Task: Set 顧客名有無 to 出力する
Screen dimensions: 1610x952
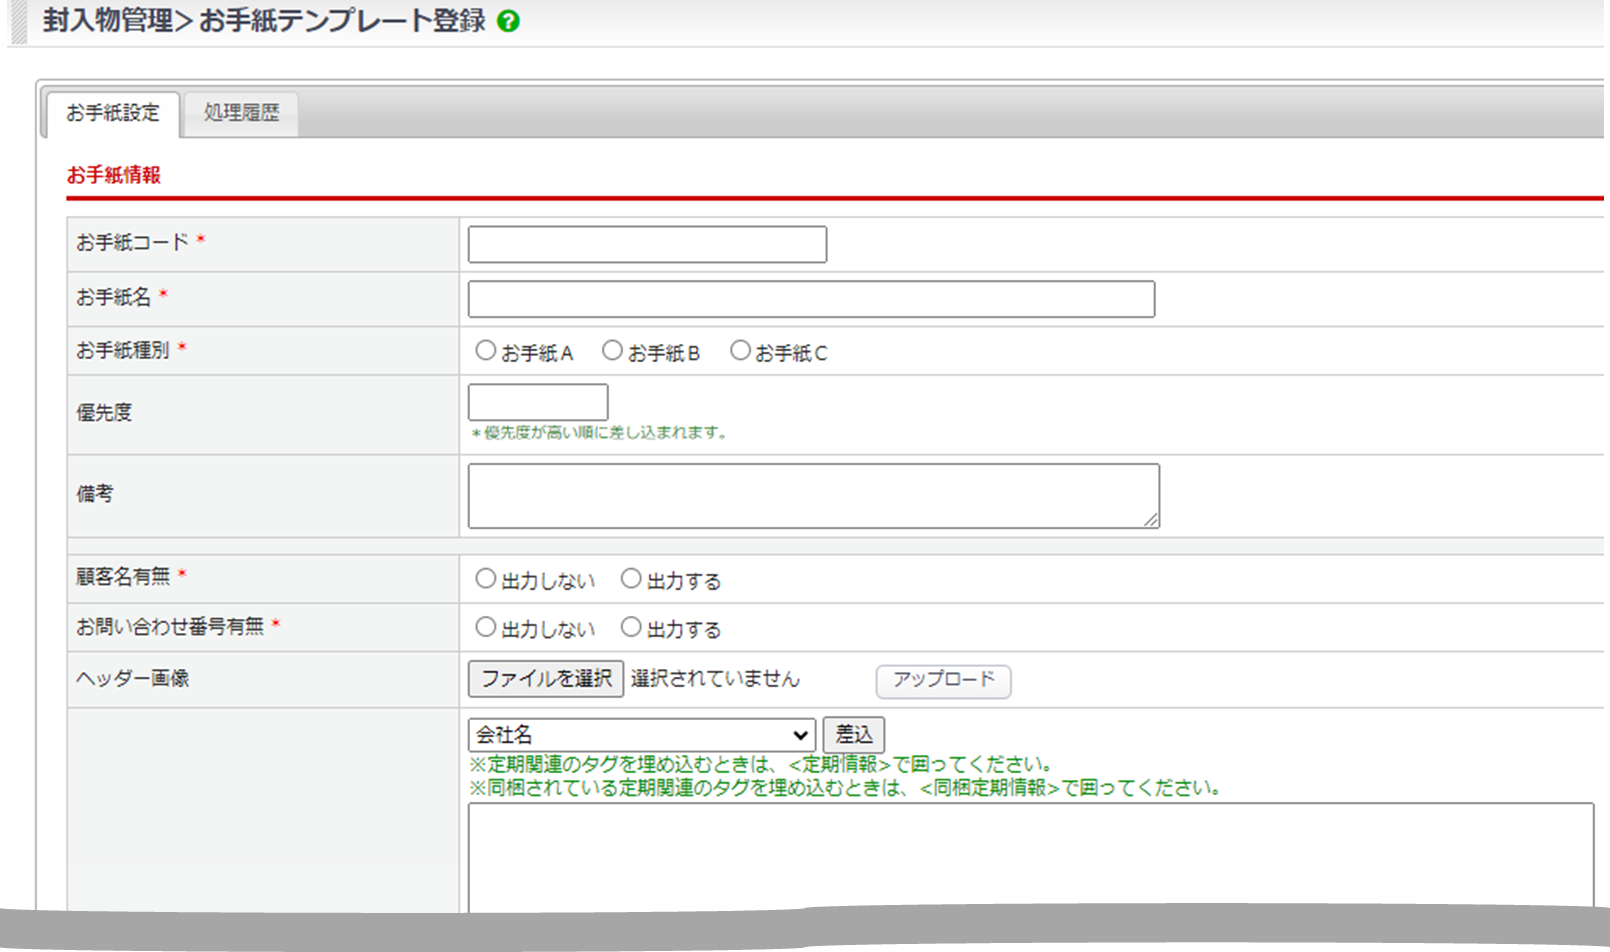Action: 631,579
